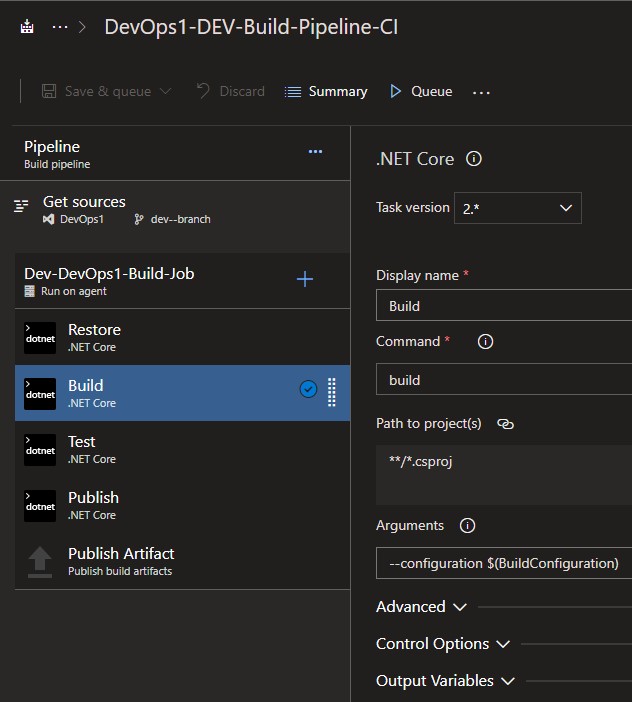Show info for the Arguments field
This screenshot has height=702, width=632.
[467, 525]
